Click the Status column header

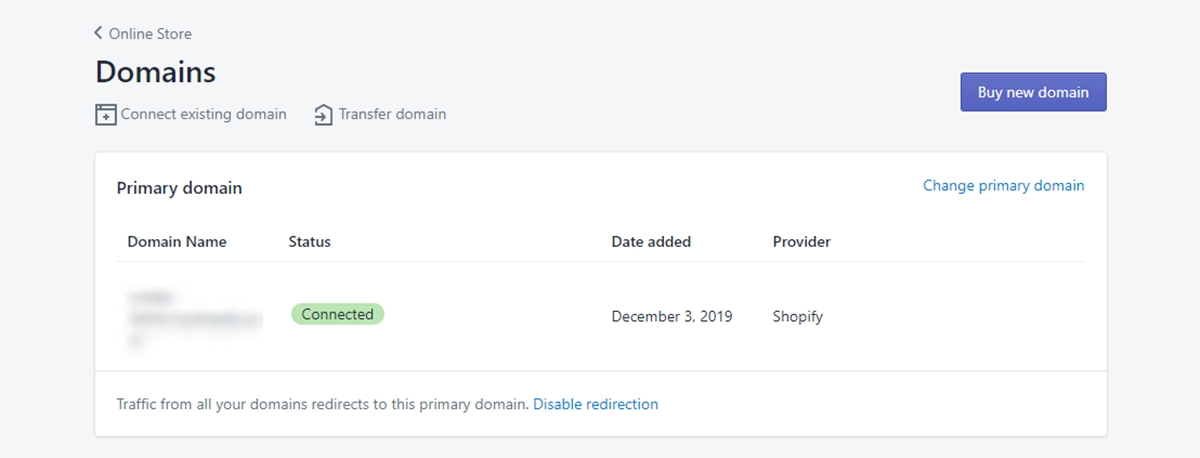(x=309, y=241)
